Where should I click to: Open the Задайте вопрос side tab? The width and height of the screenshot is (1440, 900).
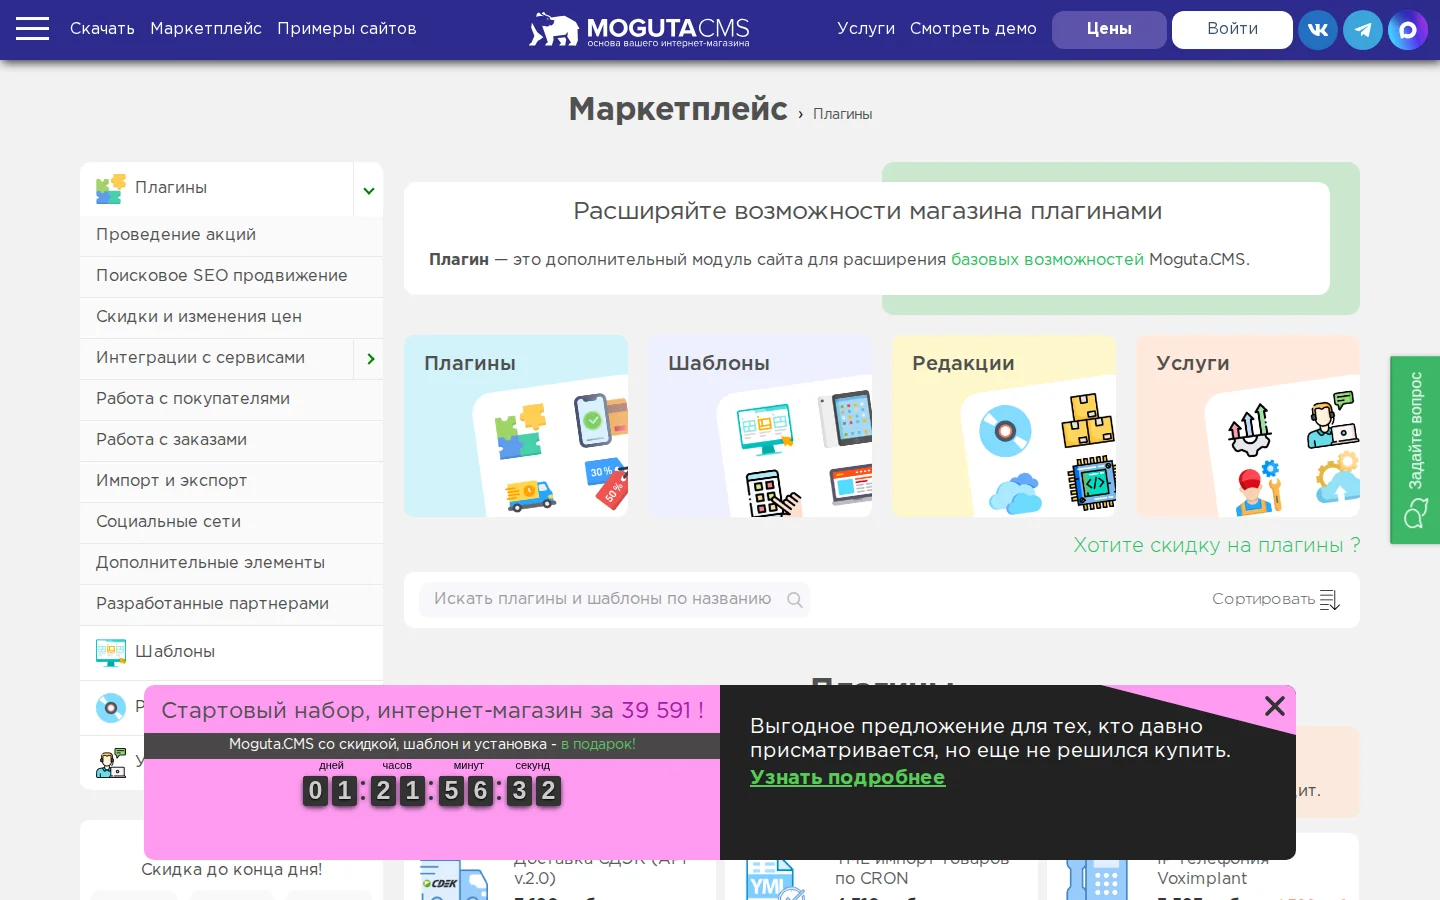[x=1415, y=450]
